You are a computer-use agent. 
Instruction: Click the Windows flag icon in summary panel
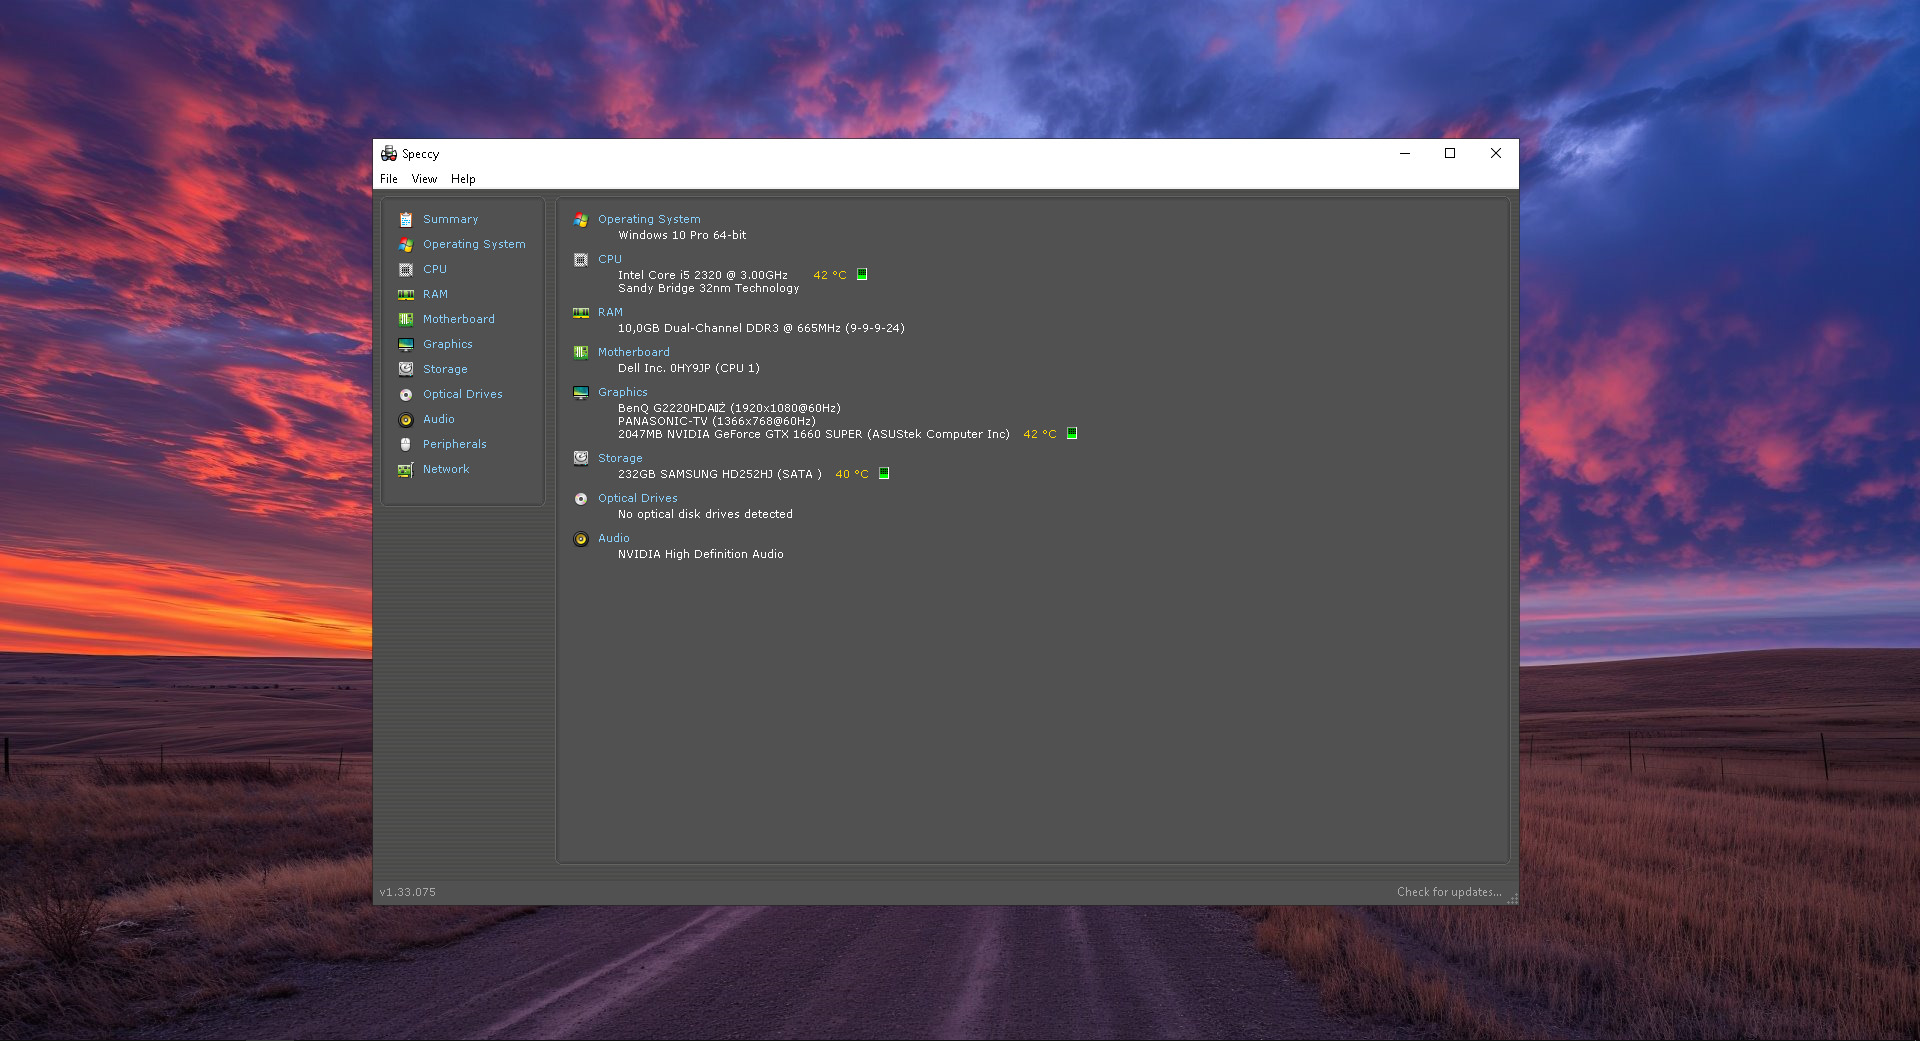point(581,220)
